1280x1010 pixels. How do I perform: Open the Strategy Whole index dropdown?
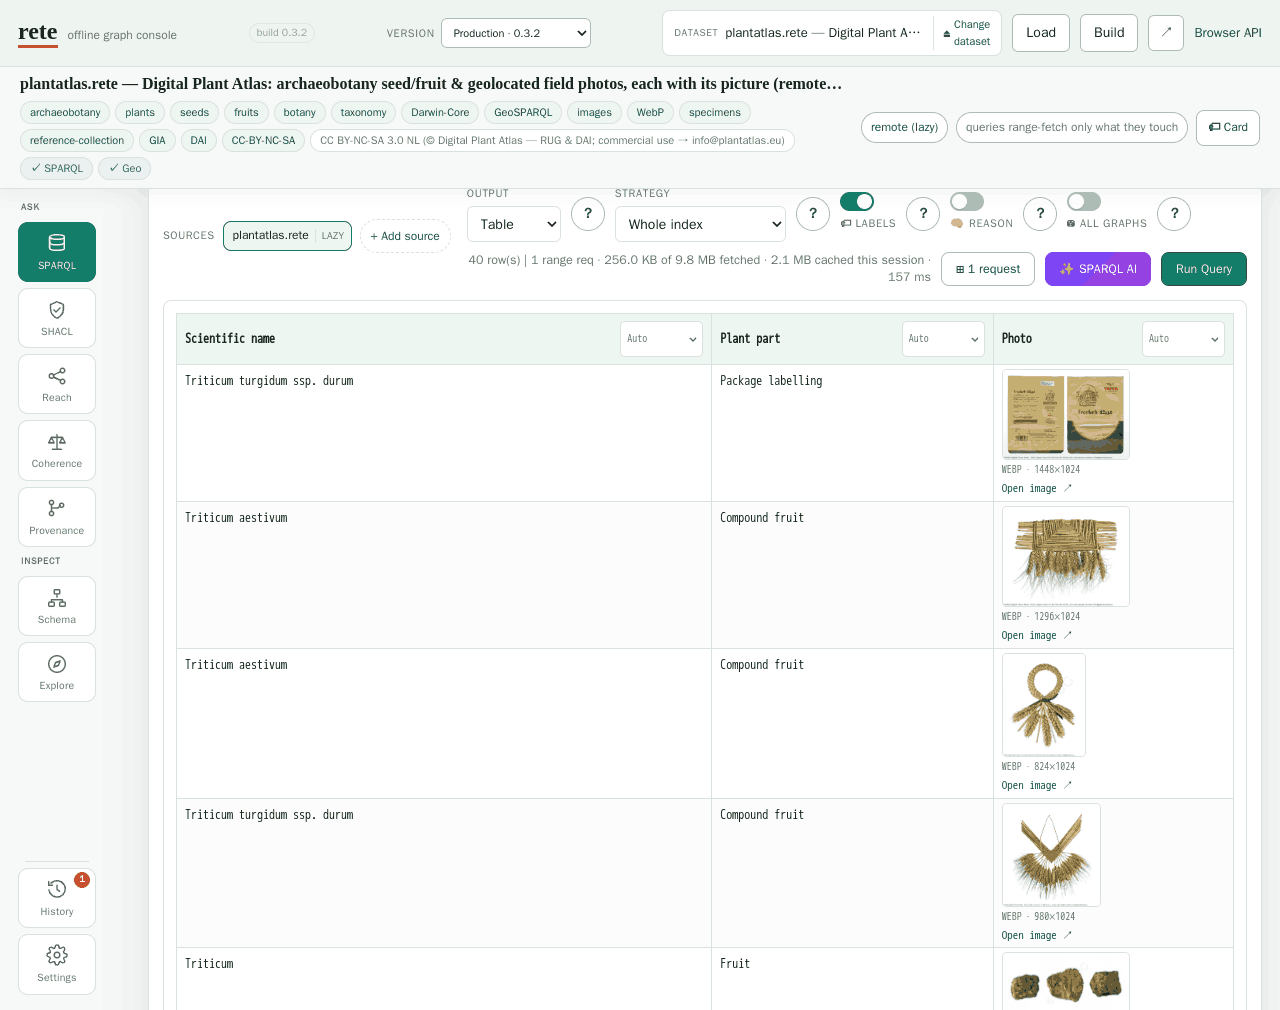700,224
